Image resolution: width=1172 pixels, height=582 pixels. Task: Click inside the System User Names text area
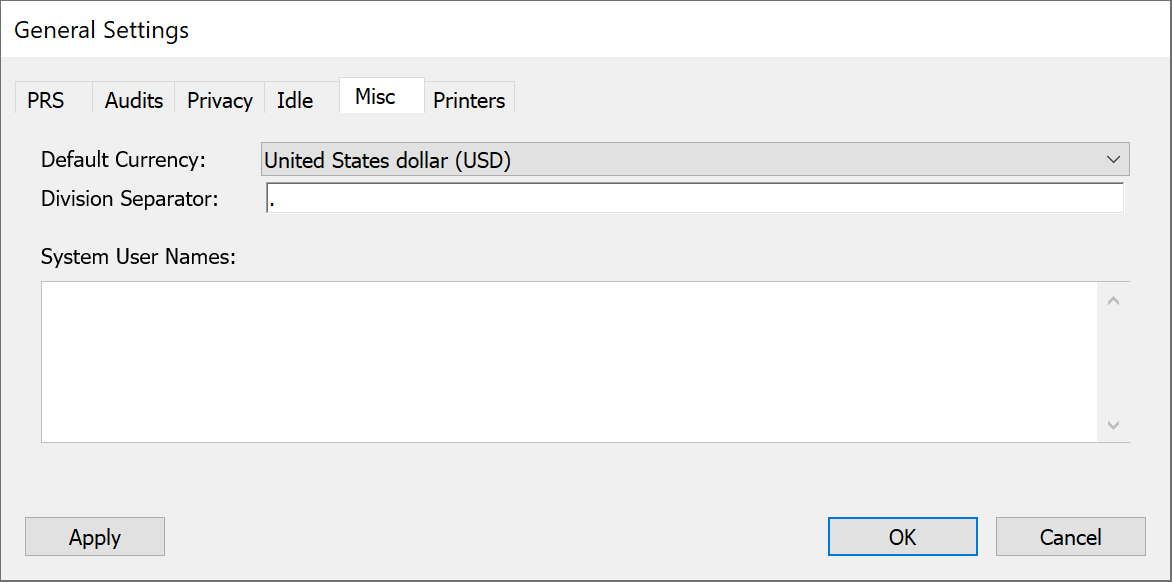pyautogui.click(x=570, y=362)
